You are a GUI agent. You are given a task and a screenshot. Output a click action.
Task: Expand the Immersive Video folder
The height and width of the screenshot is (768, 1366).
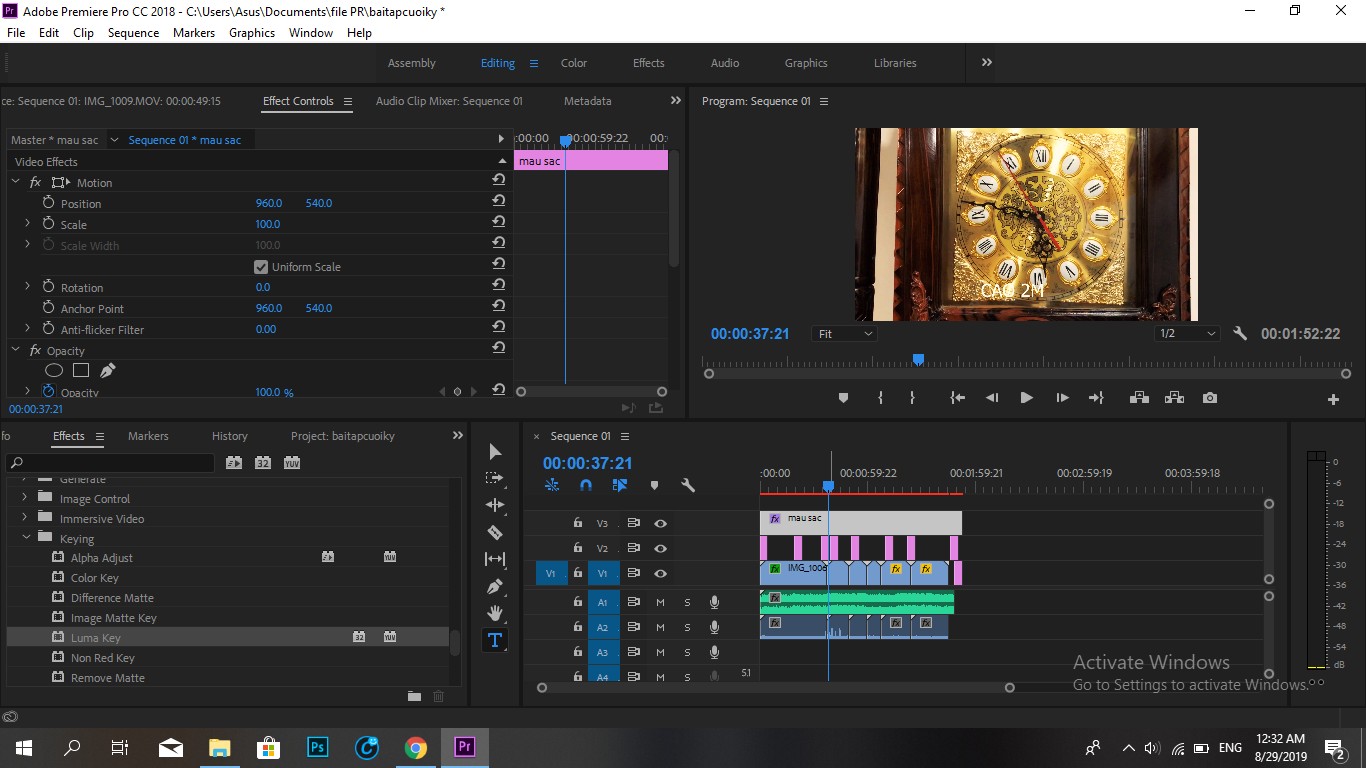pos(25,518)
